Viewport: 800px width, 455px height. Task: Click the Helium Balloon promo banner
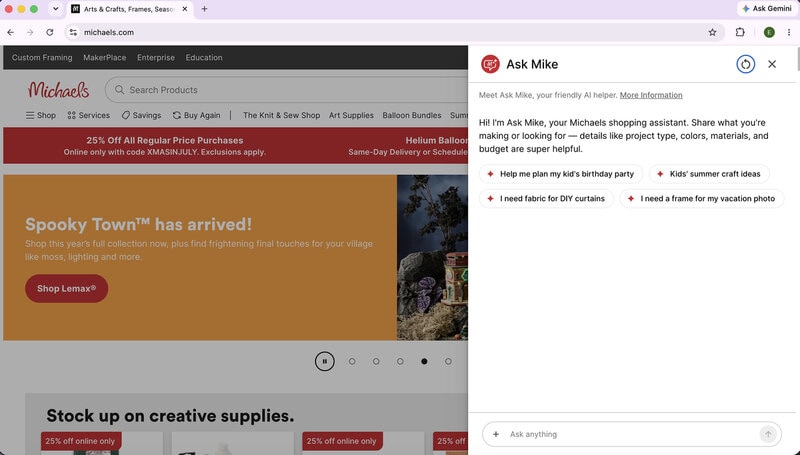coord(408,145)
